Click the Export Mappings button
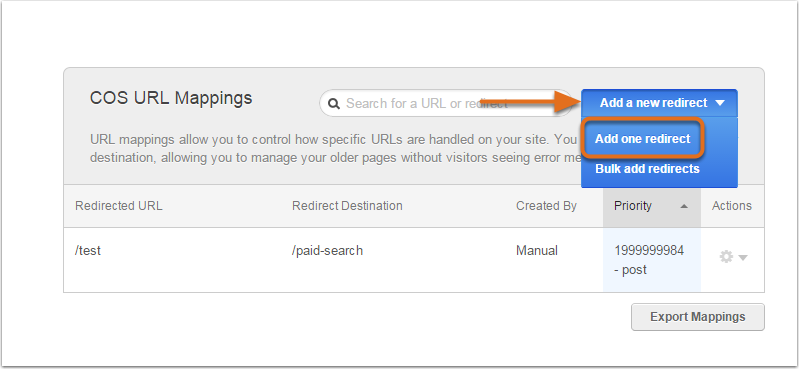799x369 pixels. [x=698, y=317]
